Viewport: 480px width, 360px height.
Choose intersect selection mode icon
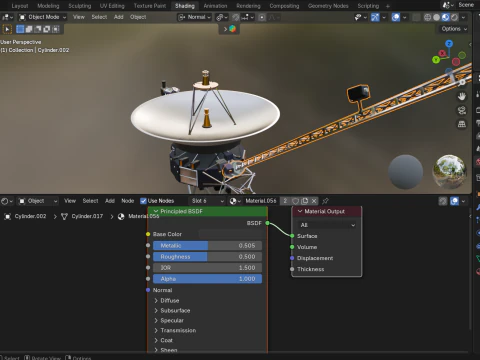coord(56,29)
